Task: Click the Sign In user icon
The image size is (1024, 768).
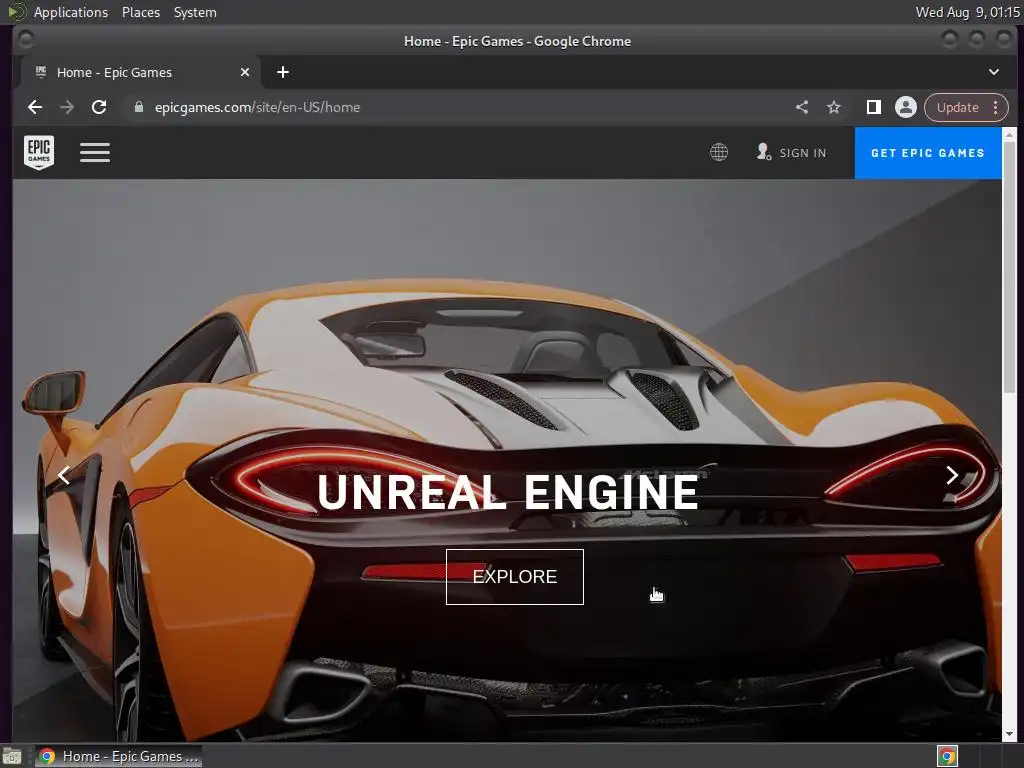Action: click(763, 152)
